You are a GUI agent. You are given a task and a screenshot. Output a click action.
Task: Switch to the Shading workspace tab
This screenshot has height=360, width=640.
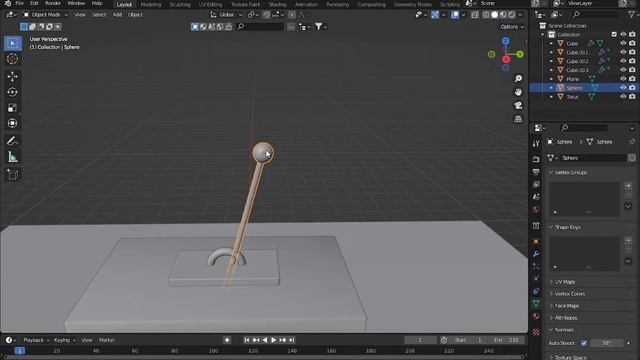(x=277, y=4)
